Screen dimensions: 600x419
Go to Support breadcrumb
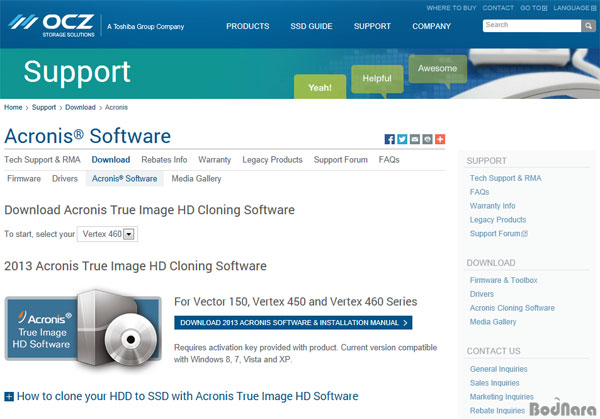(44, 108)
